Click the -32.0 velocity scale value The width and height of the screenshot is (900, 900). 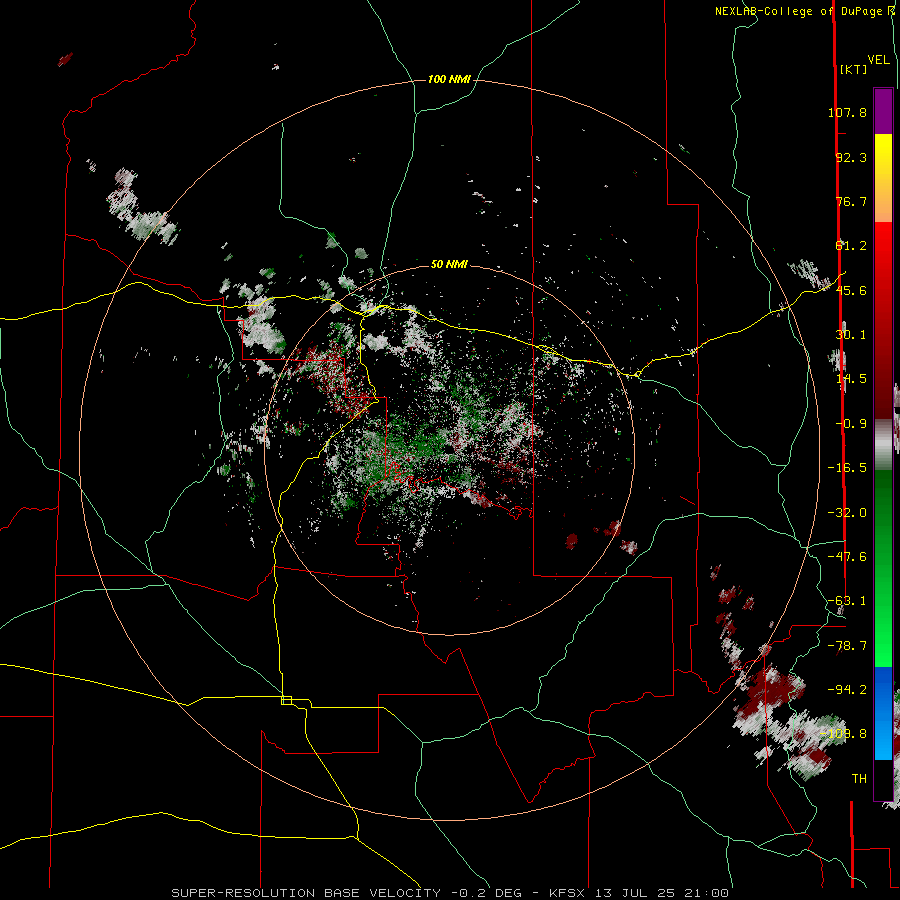pyautogui.click(x=847, y=513)
